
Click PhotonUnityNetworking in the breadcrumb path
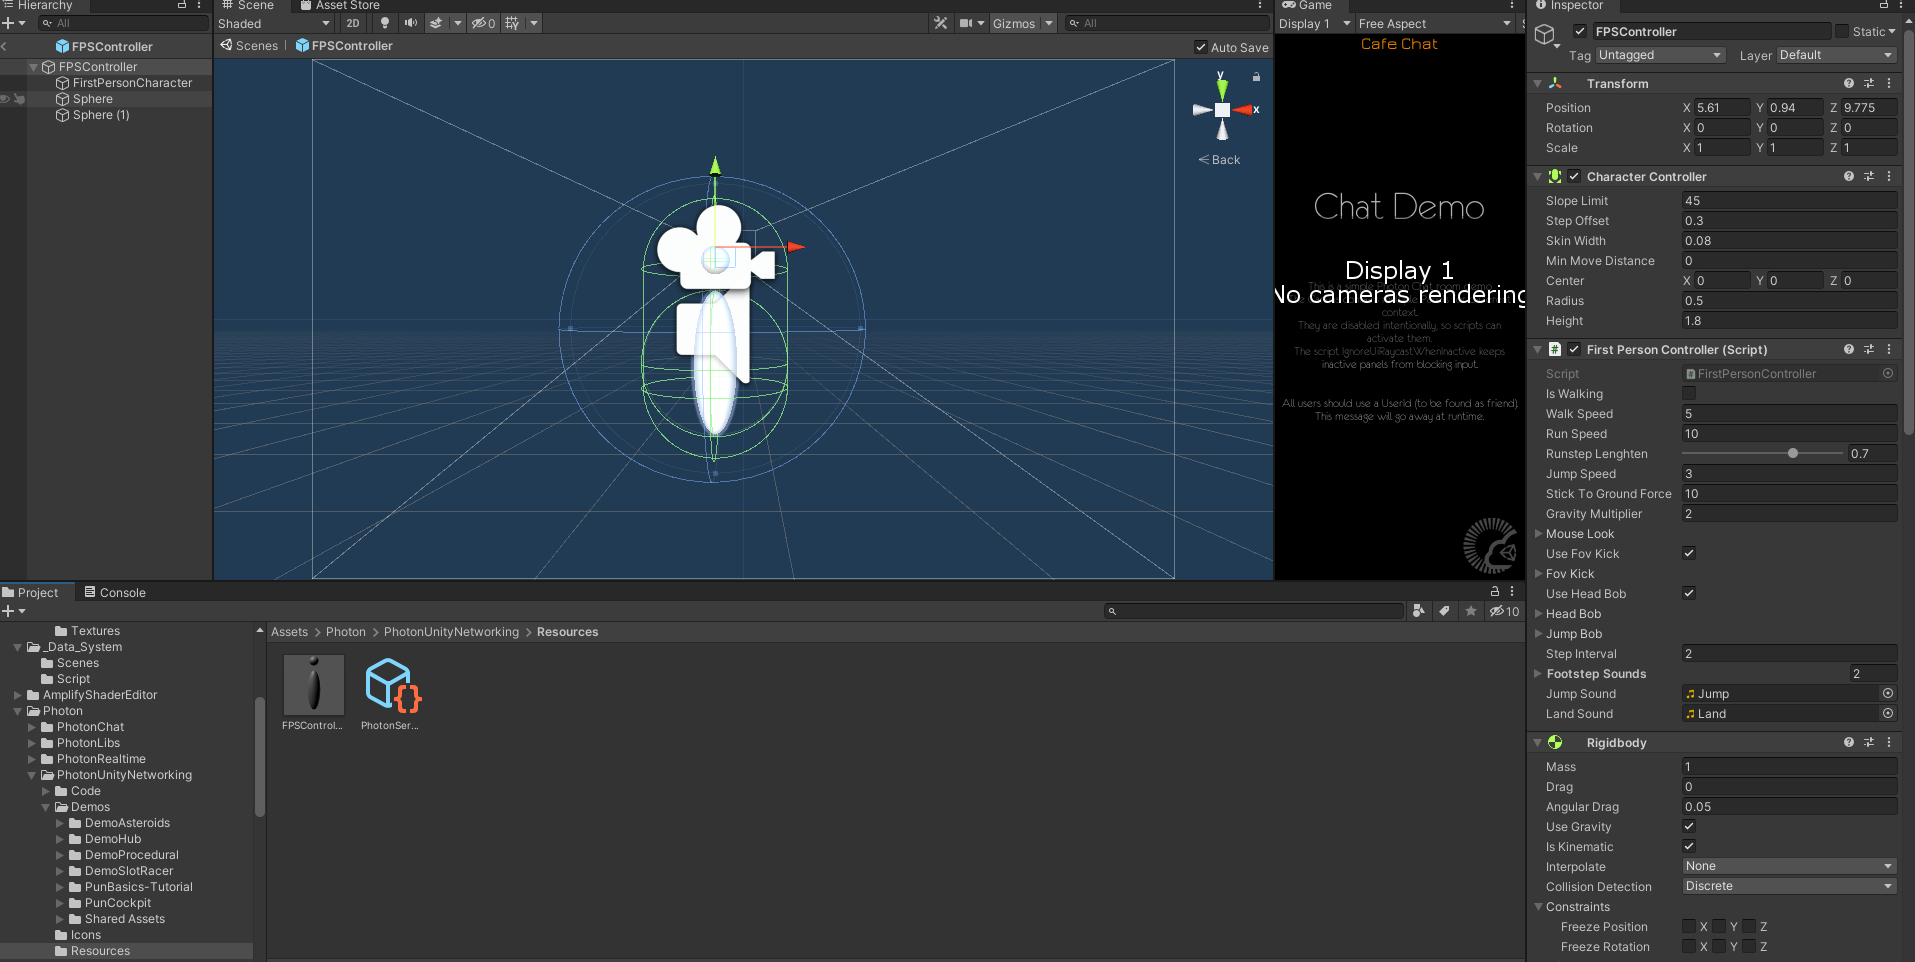coord(451,632)
